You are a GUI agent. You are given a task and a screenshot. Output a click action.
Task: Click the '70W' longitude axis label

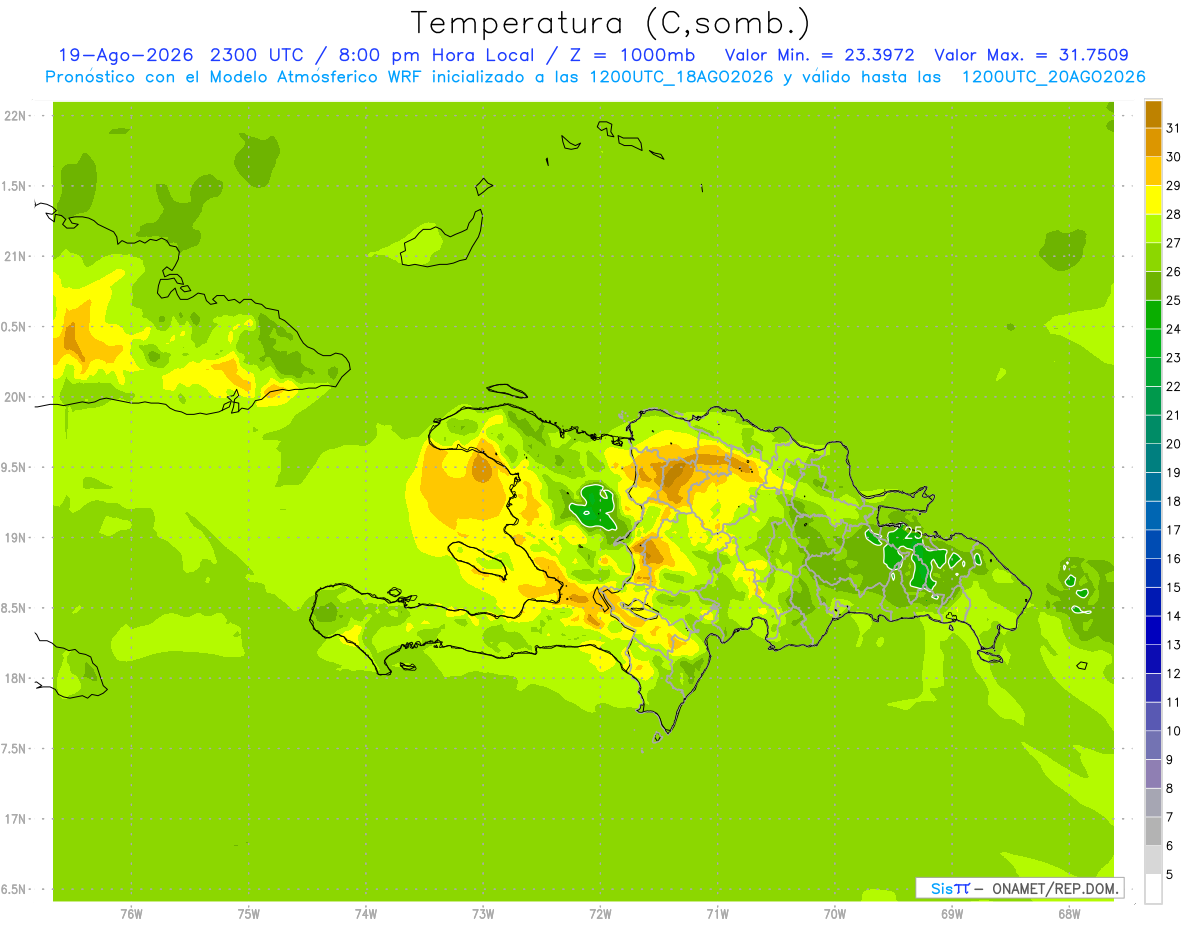tap(835, 914)
